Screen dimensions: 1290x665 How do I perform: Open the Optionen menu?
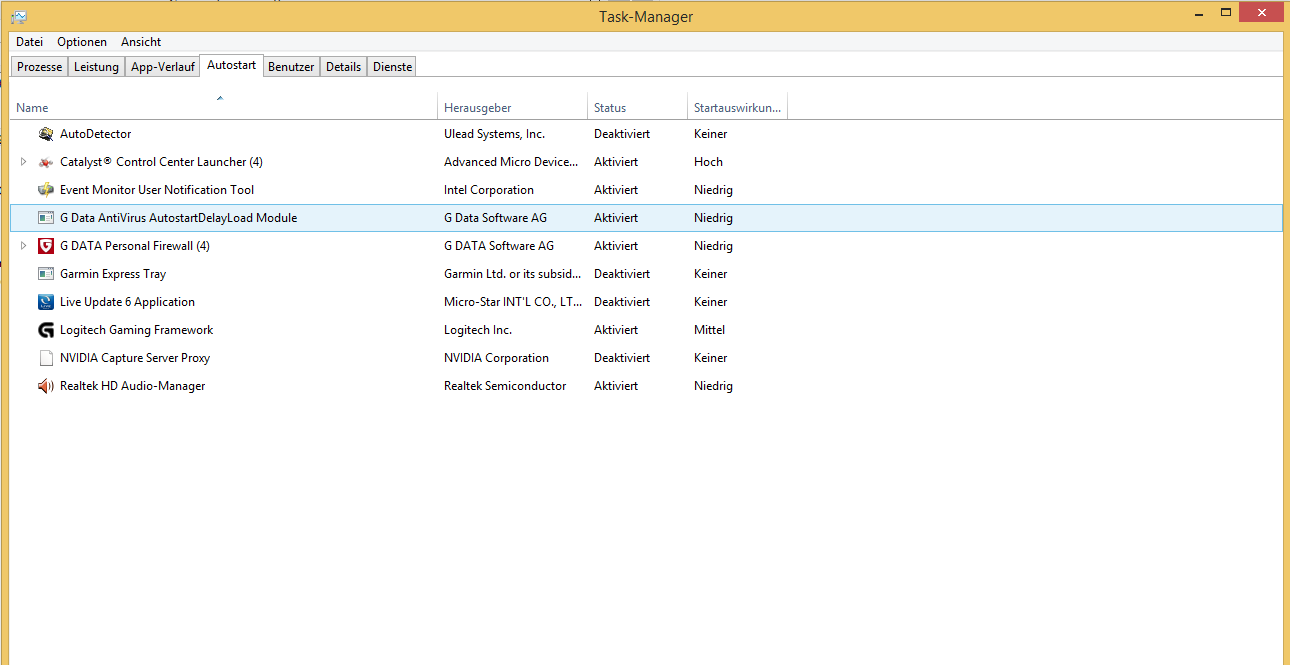(82, 42)
